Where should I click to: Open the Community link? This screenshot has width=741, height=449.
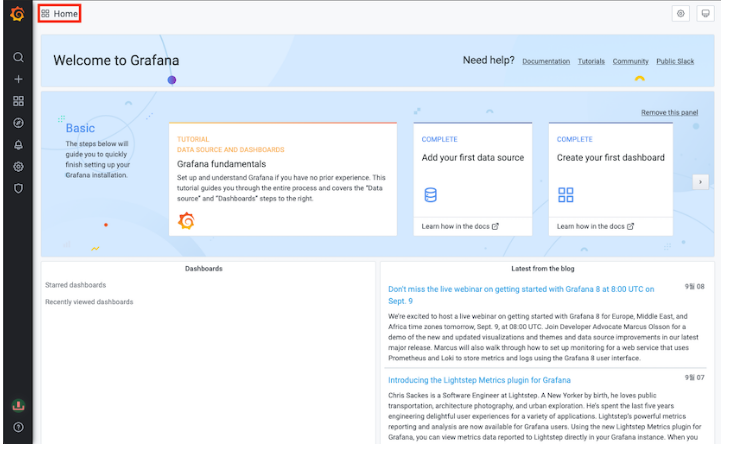630,61
